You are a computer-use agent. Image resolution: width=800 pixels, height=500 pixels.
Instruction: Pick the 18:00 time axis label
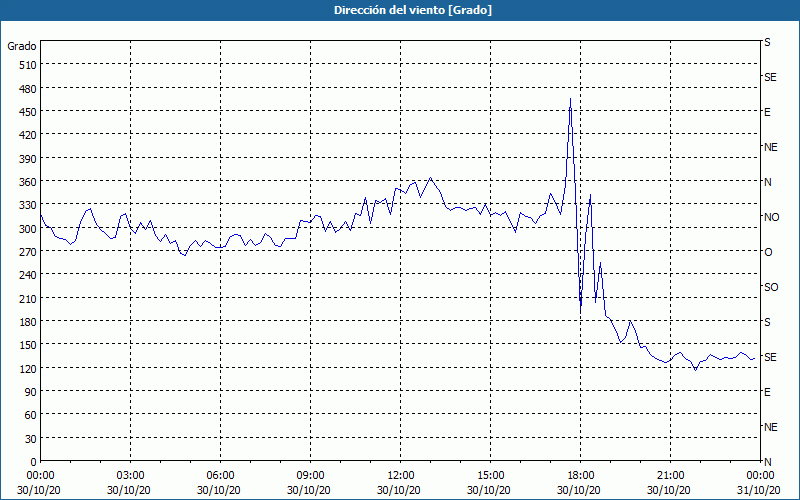581,476
